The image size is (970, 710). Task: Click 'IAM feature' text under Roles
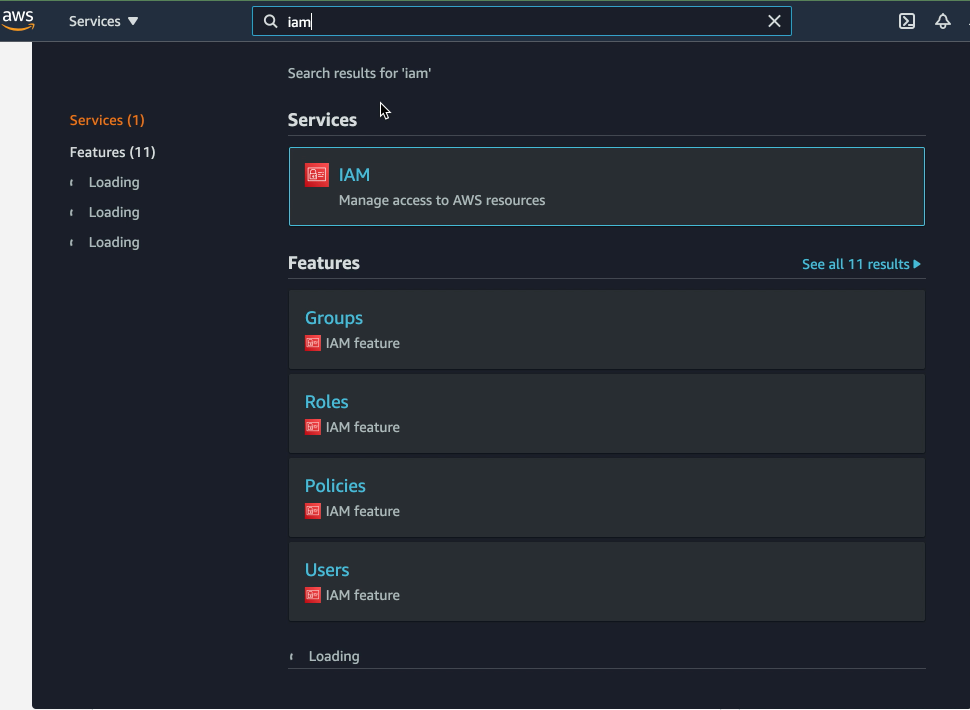coord(363,427)
